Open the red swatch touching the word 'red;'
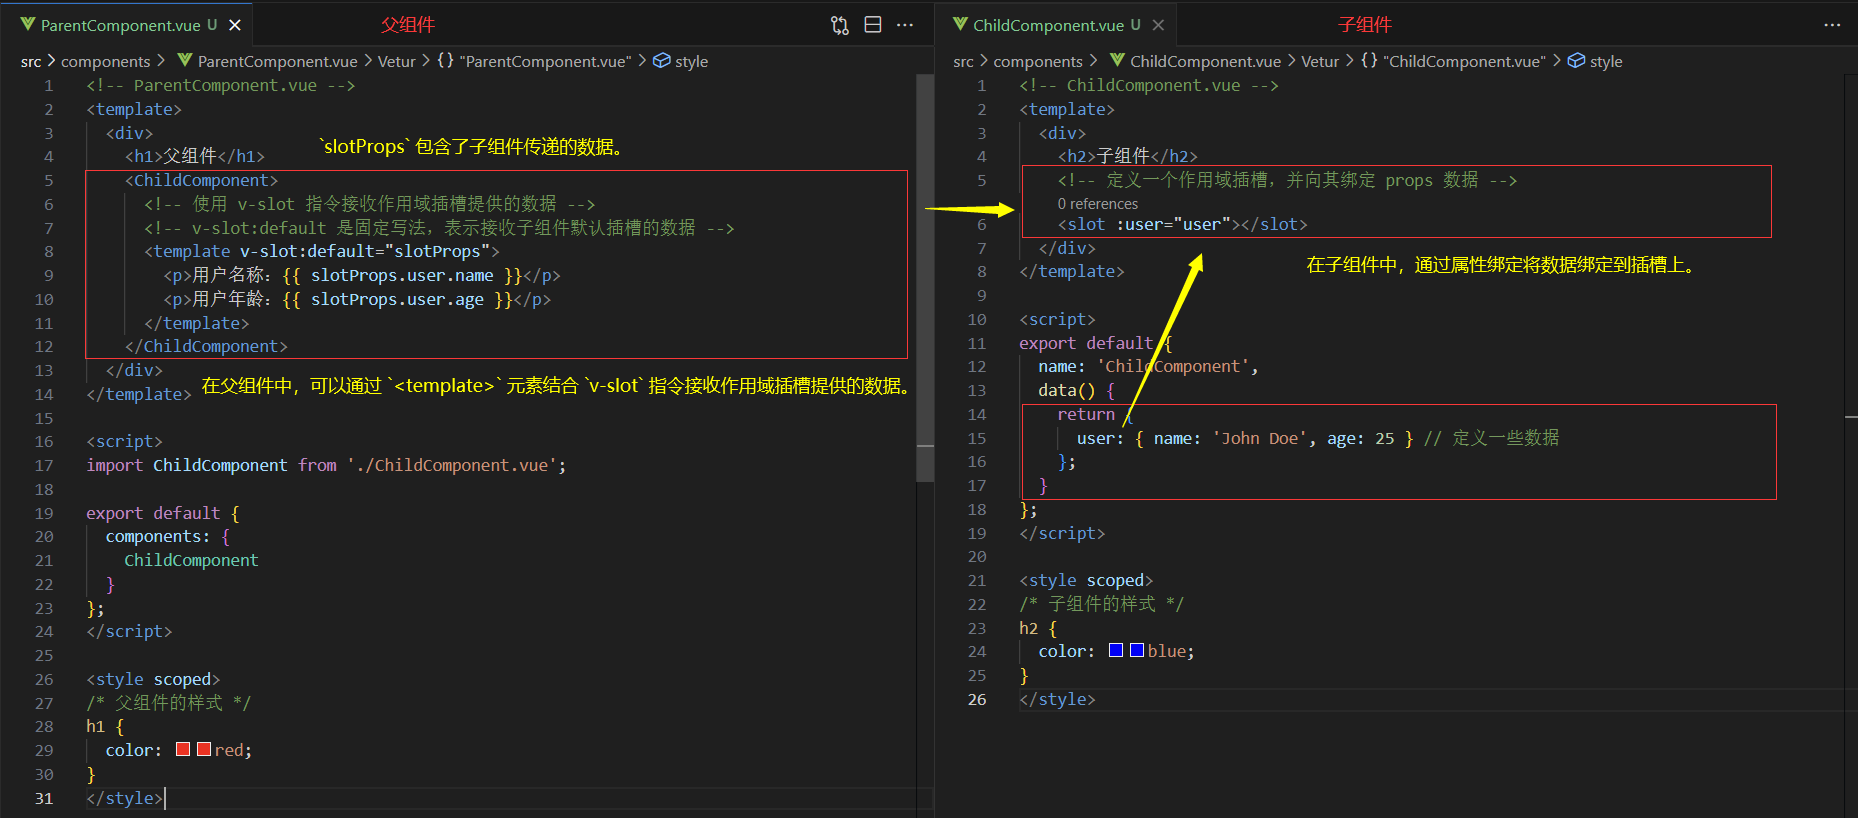This screenshot has width=1858, height=818. click(x=204, y=749)
